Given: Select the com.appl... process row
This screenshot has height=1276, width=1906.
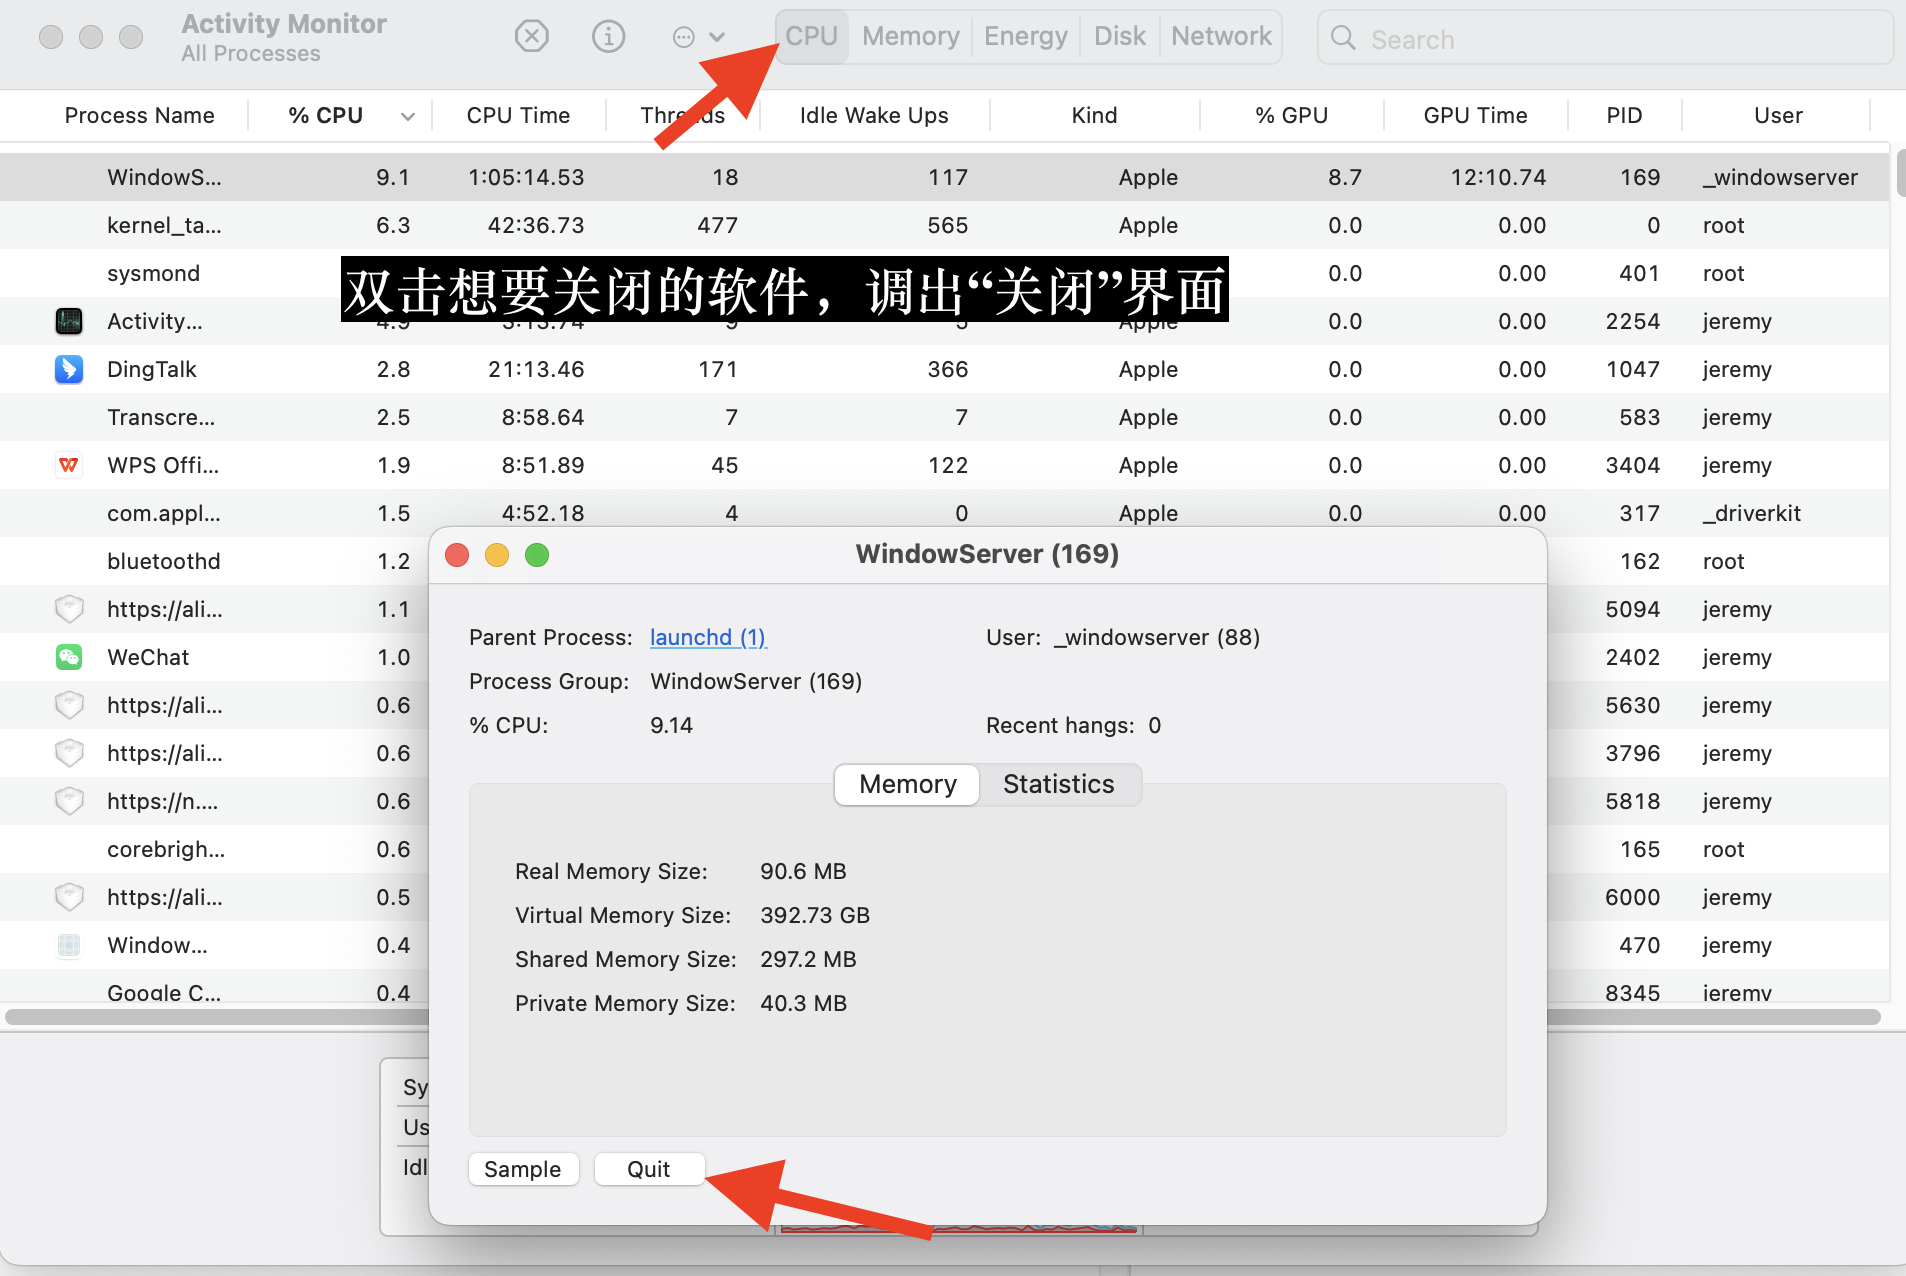Looking at the screenshot, I should tap(944, 513).
